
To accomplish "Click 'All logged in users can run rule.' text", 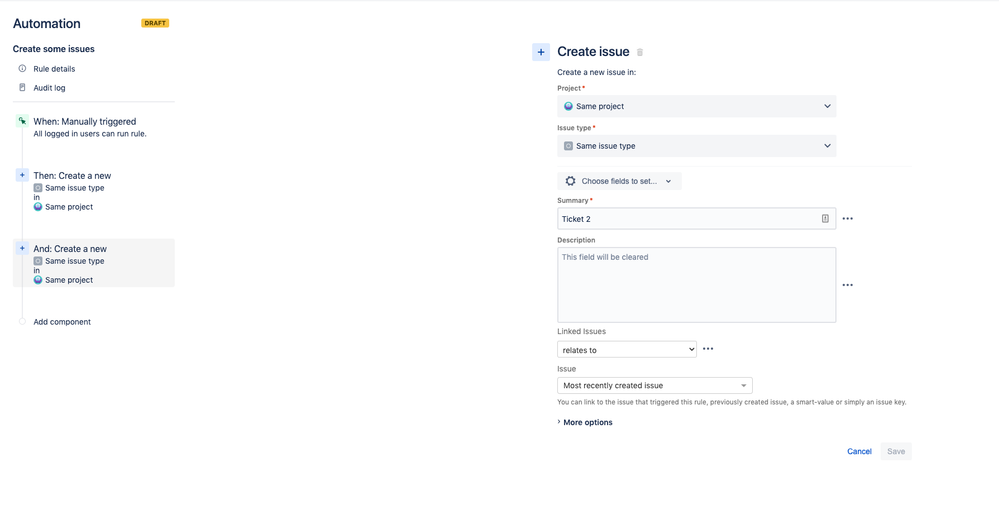I will (90, 134).
